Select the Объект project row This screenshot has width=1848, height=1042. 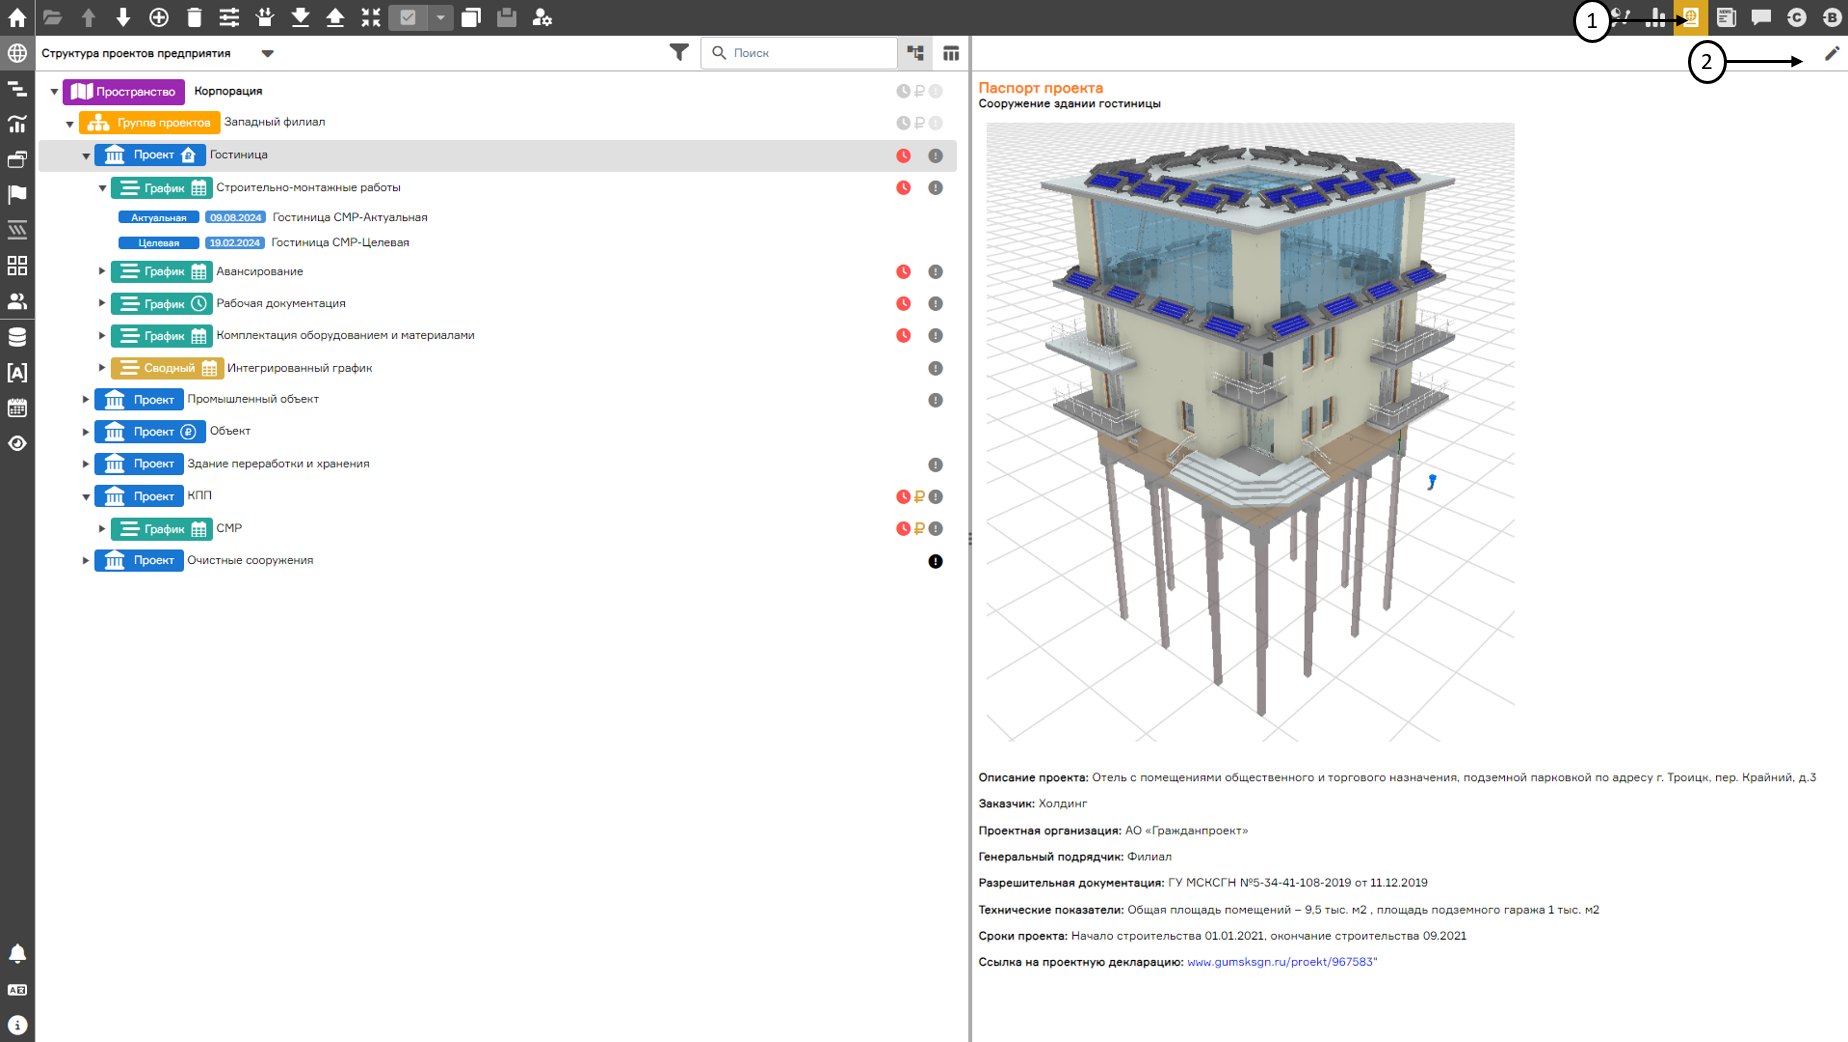click(x=497, y=432)
